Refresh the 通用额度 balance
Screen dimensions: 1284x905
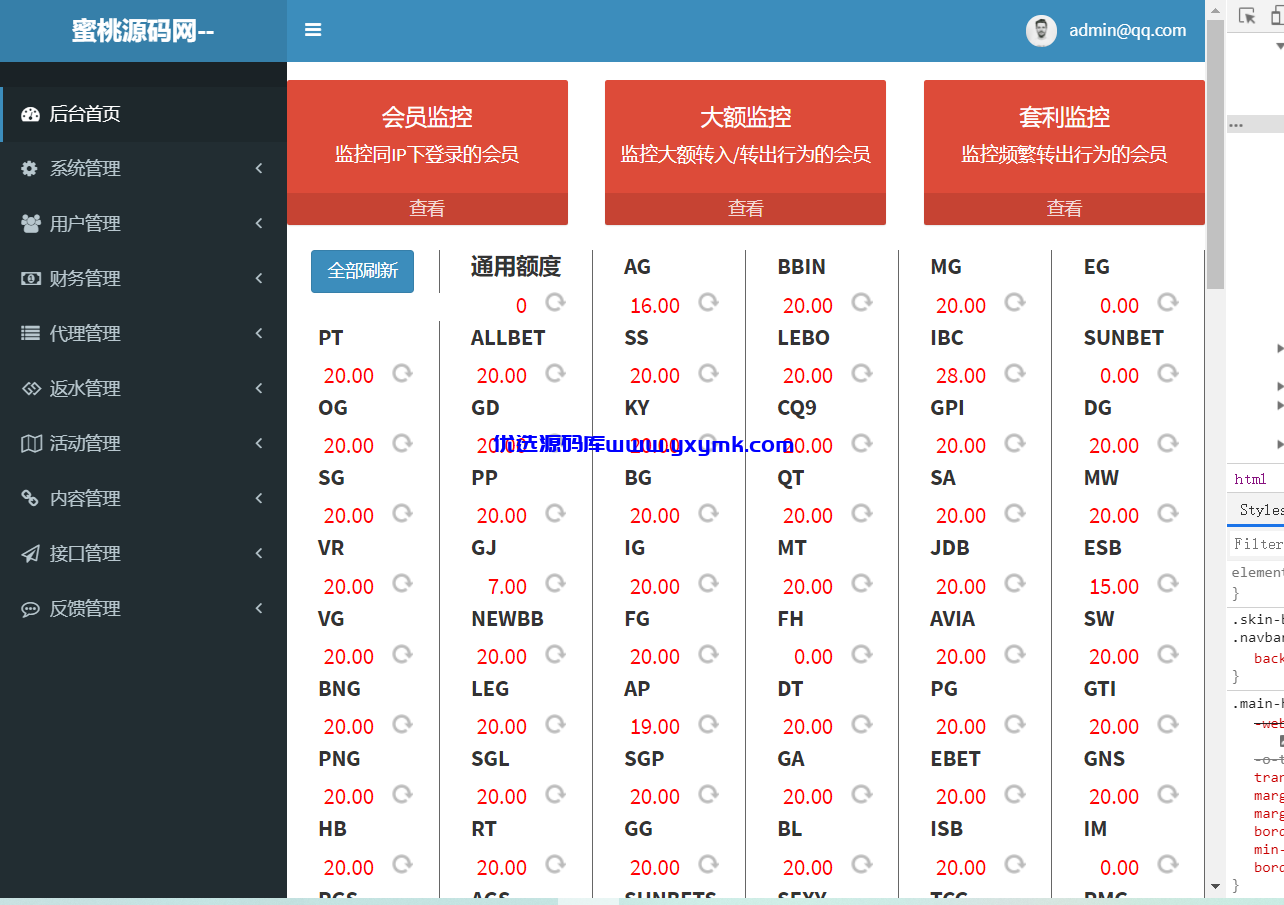(555, 302)
